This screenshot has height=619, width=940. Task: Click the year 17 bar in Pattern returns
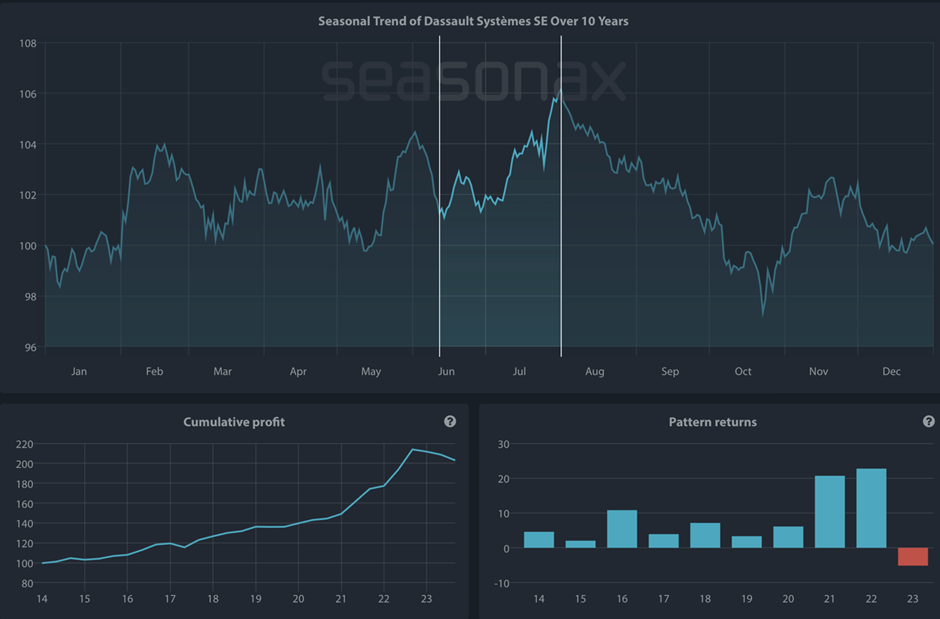[664, 541]
